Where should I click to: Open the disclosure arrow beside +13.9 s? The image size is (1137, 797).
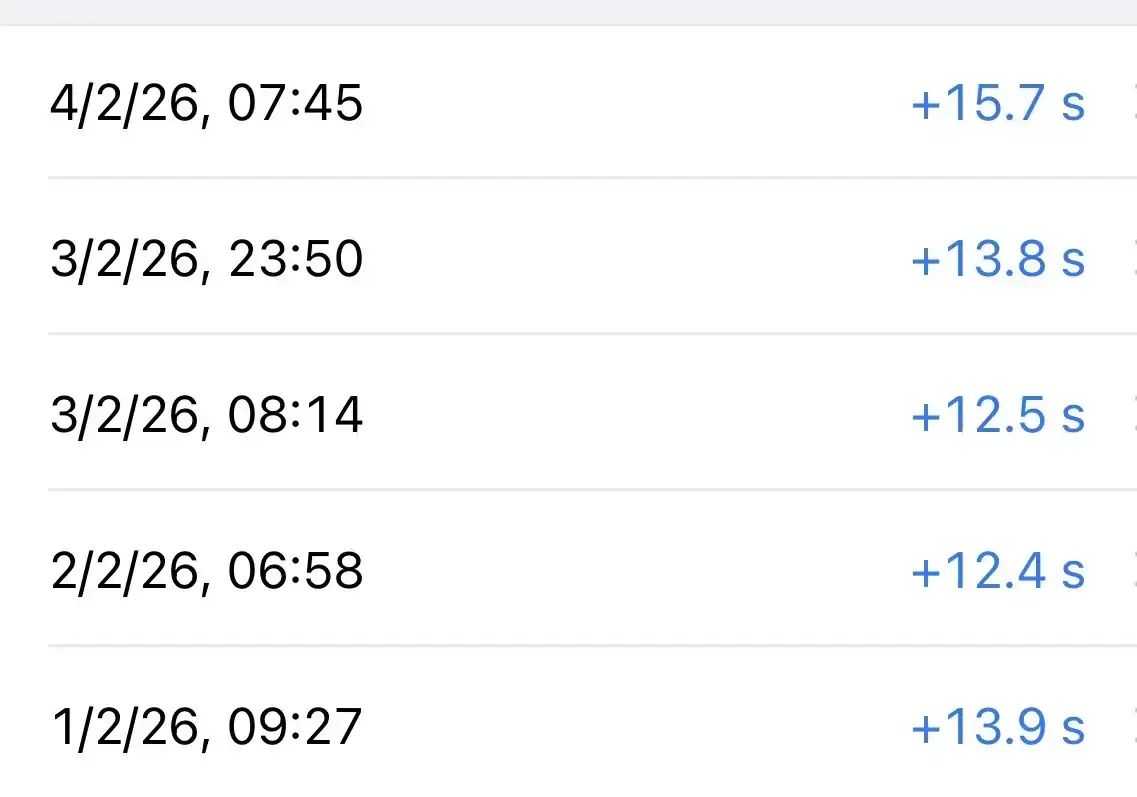(x=1133, y=727)
